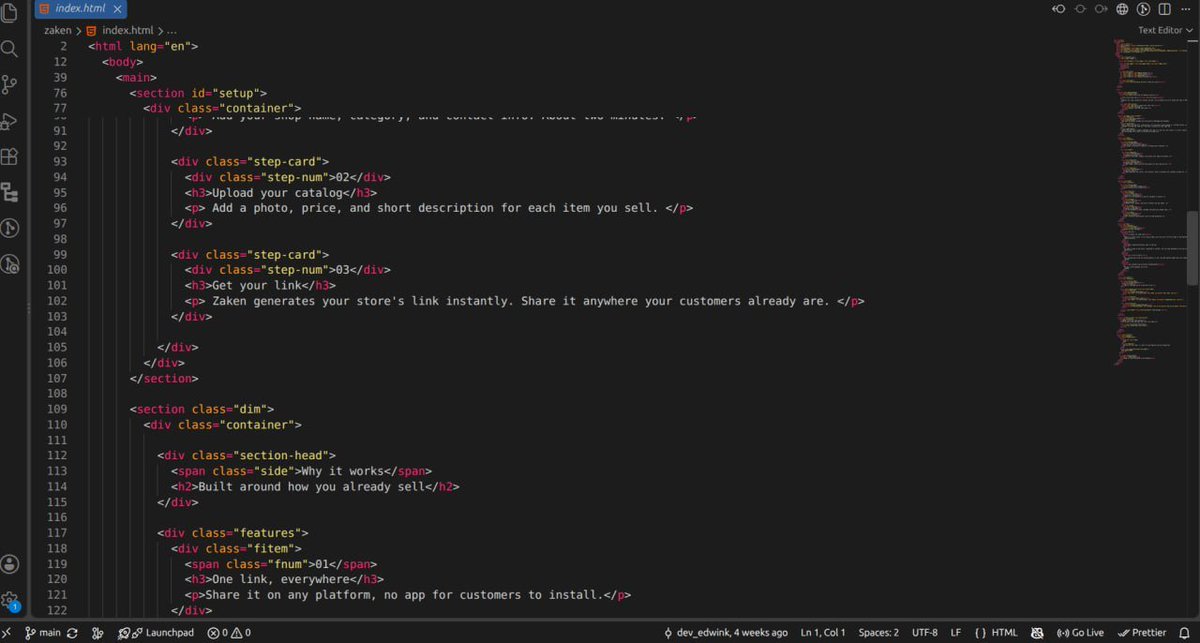Click the main branch indicator
Viewport: 1200px width, 643px height.
pos(43,633)
